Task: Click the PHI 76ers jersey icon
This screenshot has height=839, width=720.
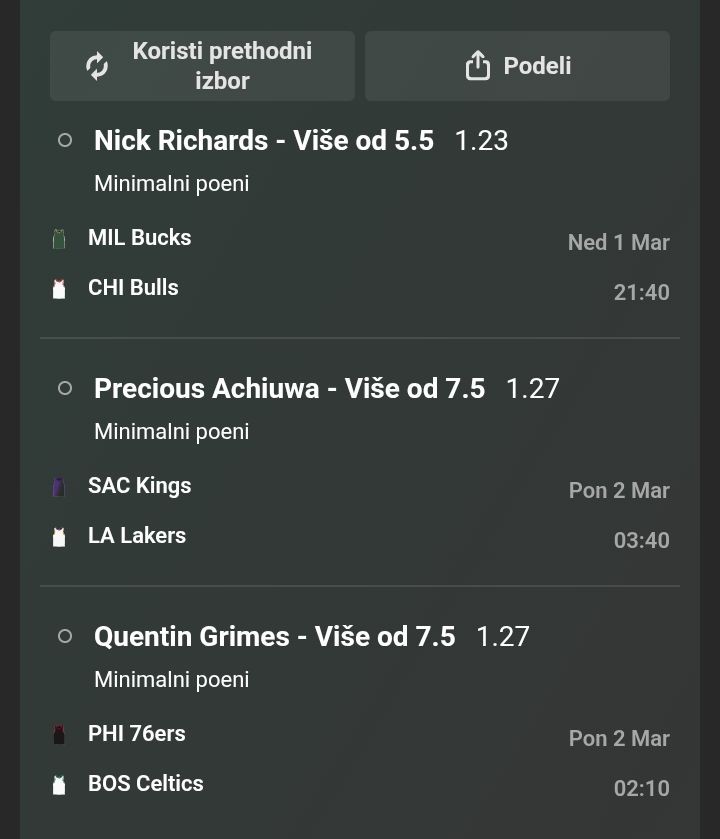Action: point(59,734)
